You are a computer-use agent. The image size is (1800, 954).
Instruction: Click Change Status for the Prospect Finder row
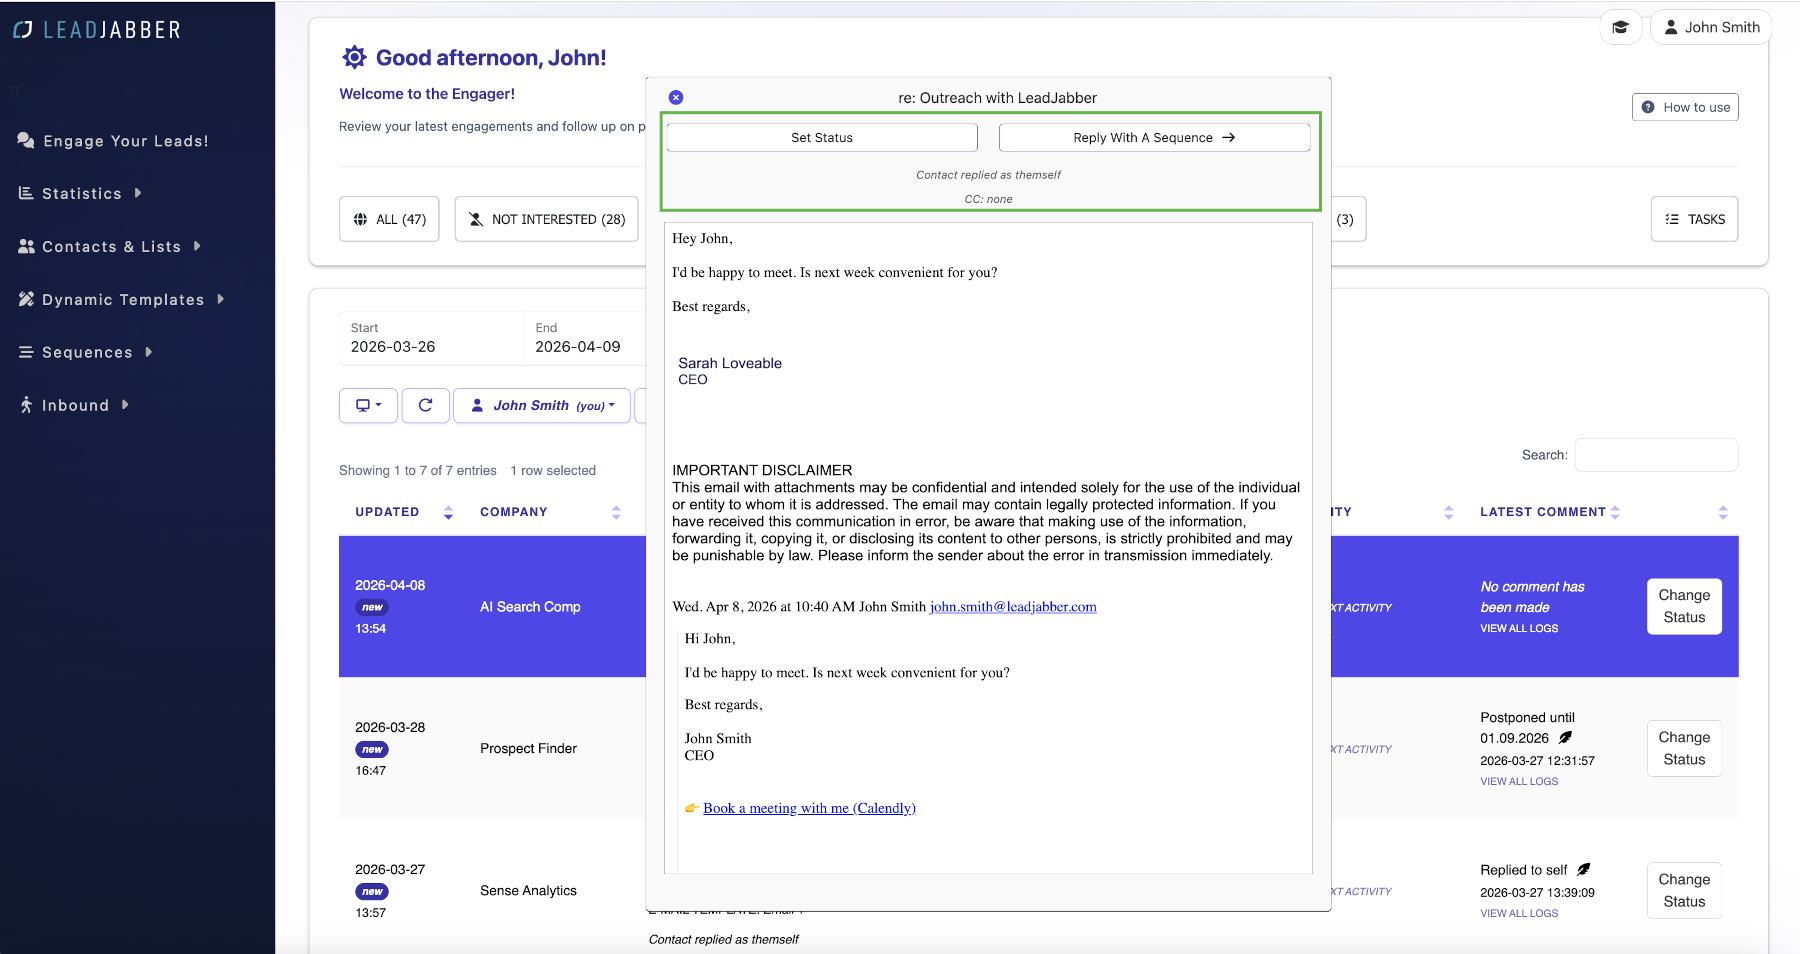click(1684, 748)
